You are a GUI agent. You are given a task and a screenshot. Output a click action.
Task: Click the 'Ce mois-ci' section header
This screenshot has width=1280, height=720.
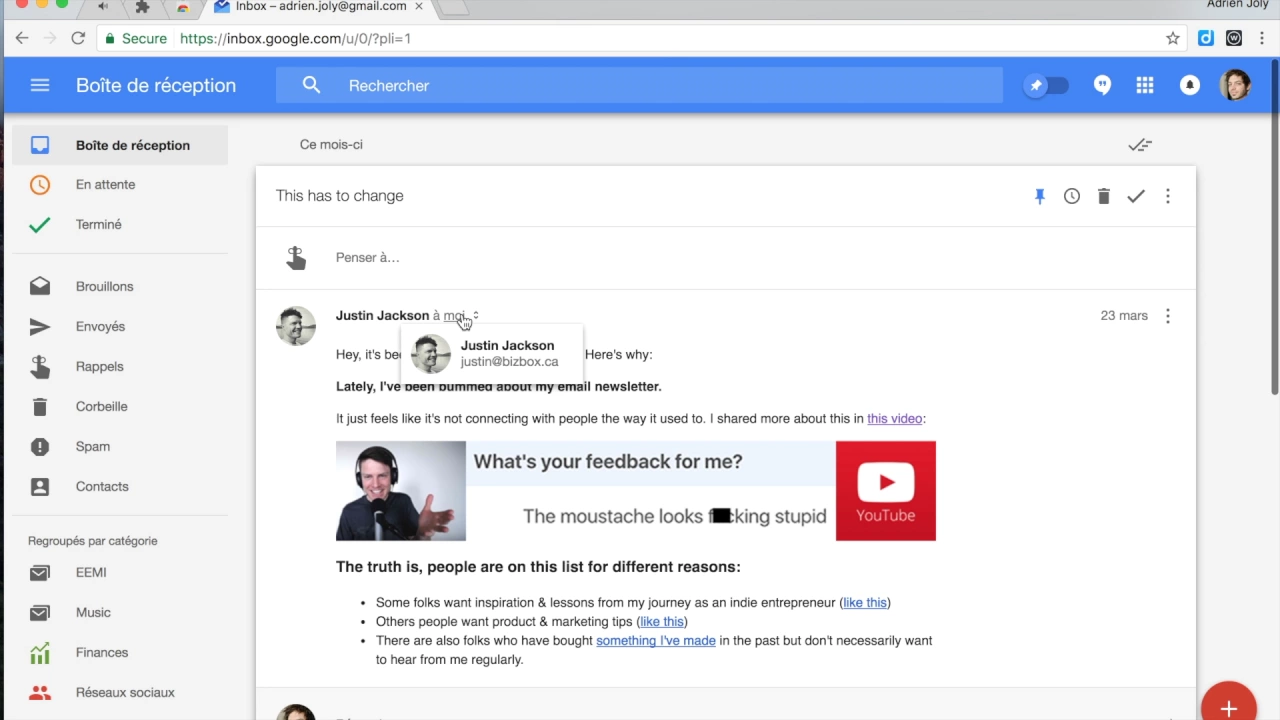(x=331, y=145)
